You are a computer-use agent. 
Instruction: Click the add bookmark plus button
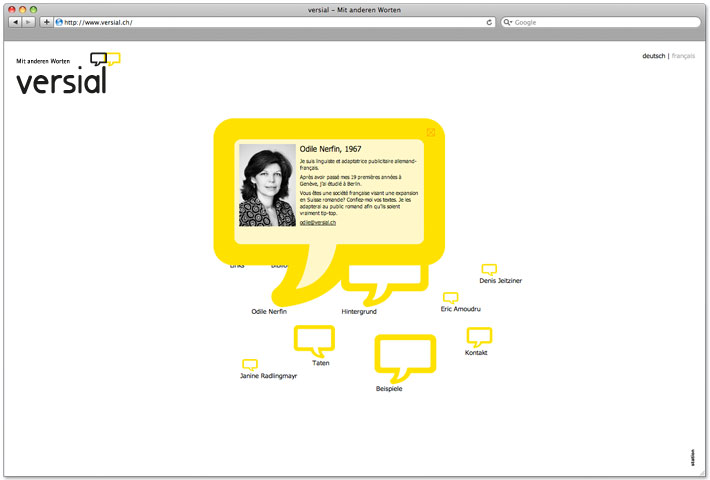click(x=46, y=22)
